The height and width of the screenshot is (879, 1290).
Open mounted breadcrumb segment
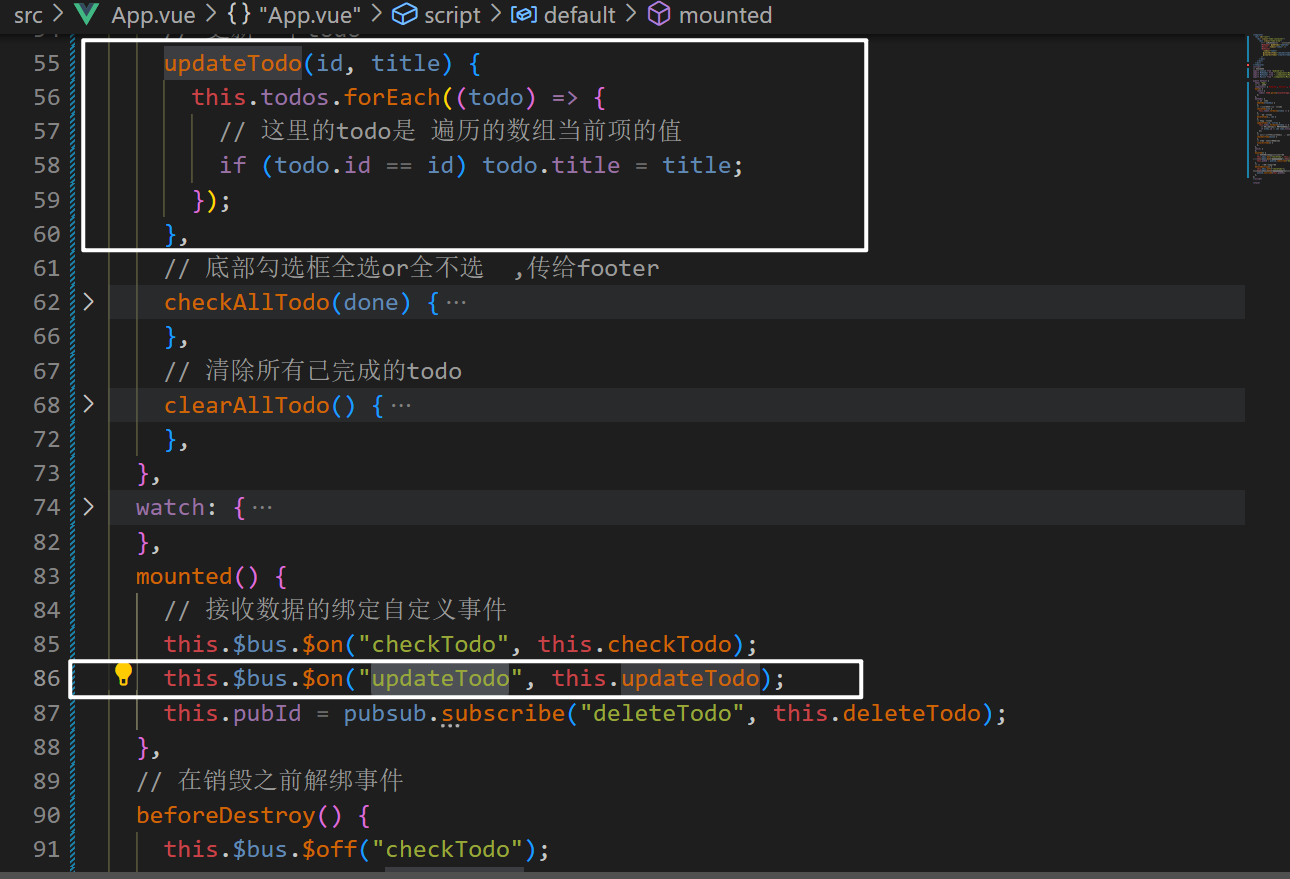[x=725, y=15]
